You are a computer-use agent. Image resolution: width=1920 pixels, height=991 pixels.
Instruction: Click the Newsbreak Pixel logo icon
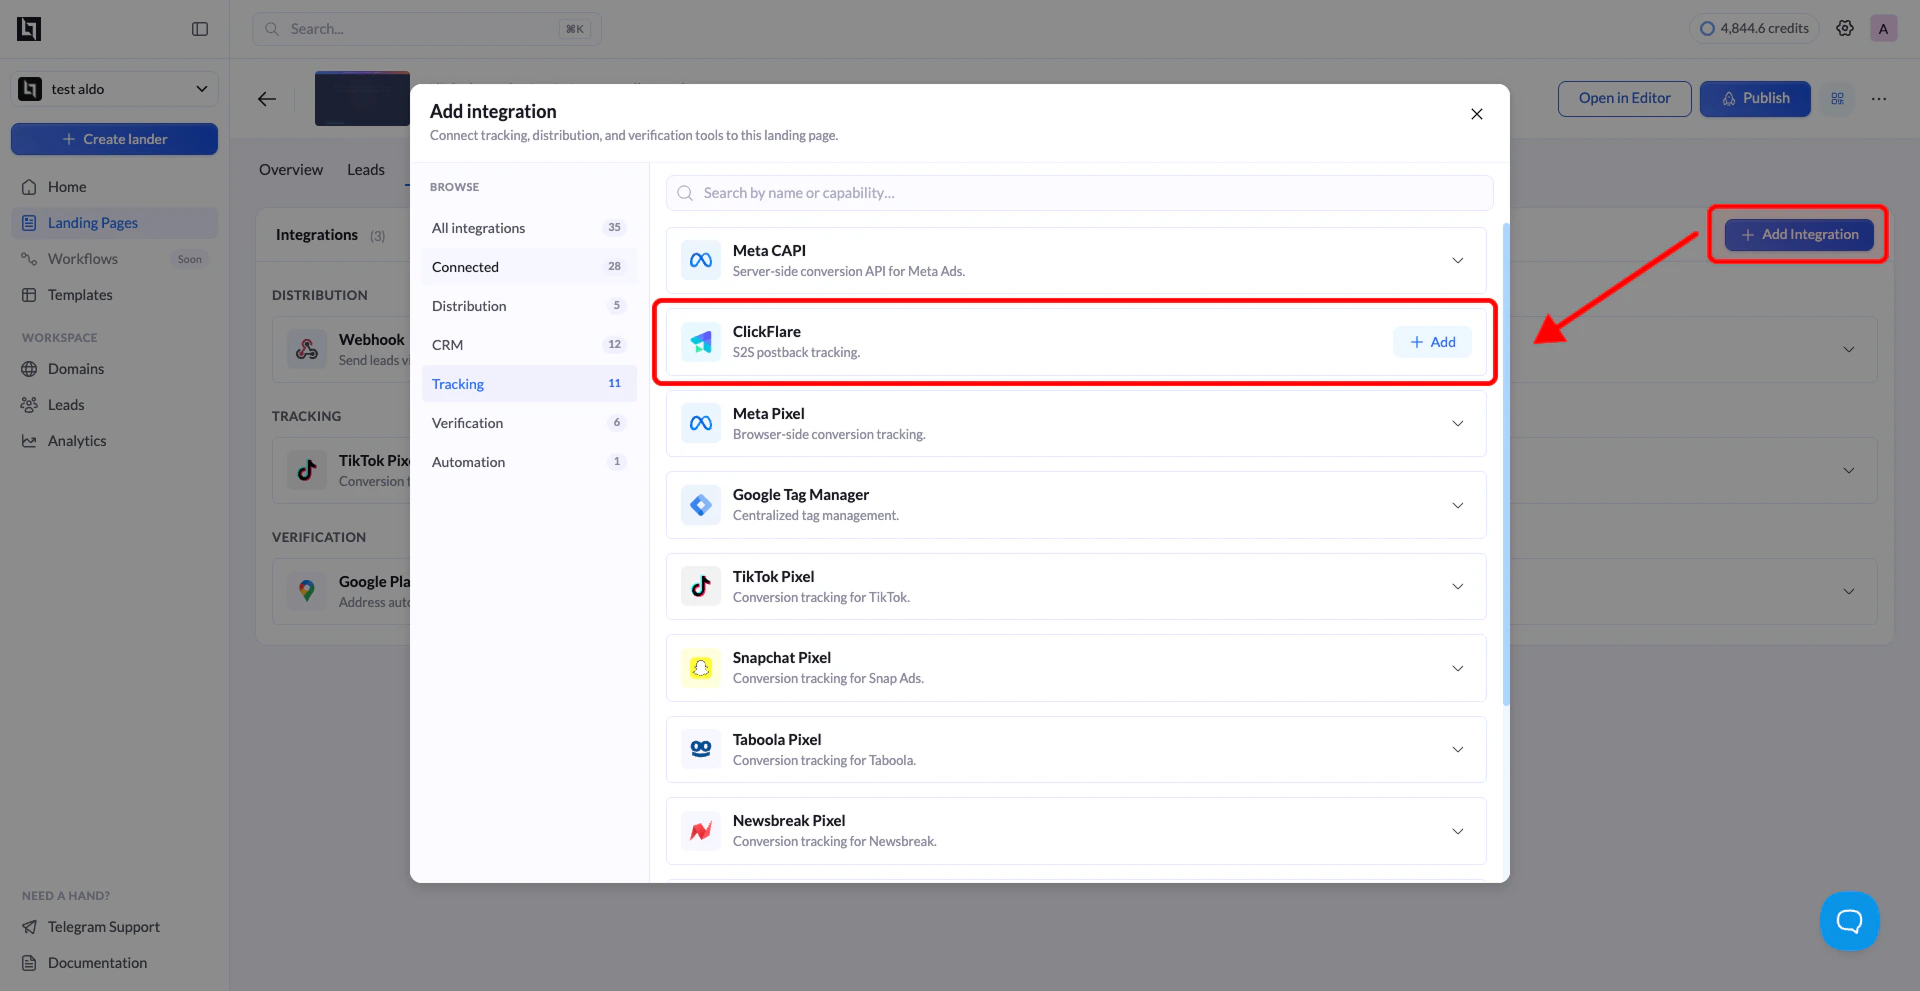pos(701,831)
